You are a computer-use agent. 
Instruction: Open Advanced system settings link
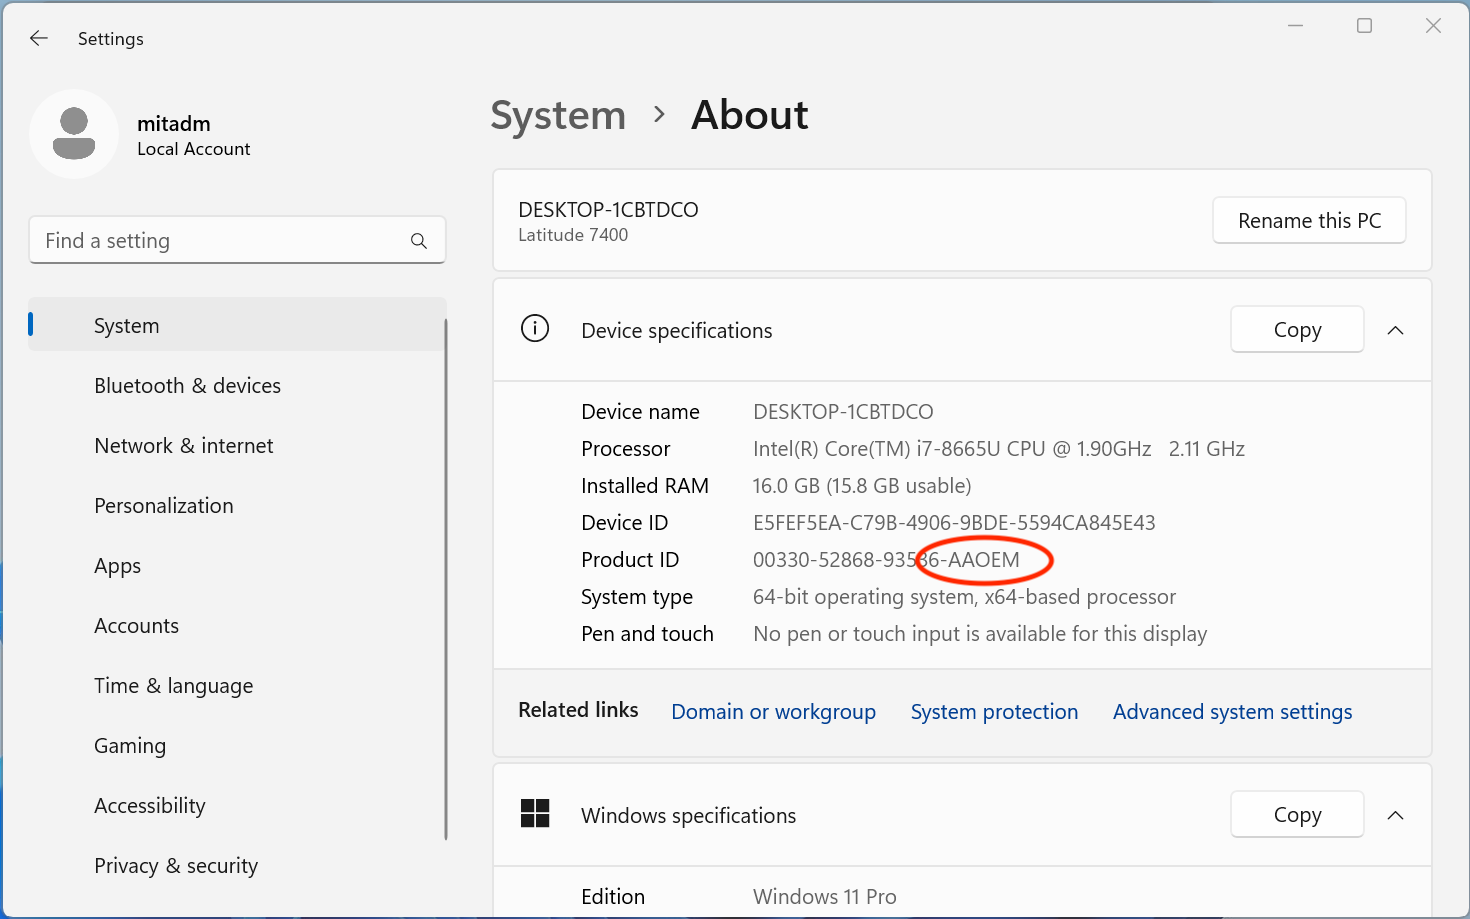[x=1232, y=712]
